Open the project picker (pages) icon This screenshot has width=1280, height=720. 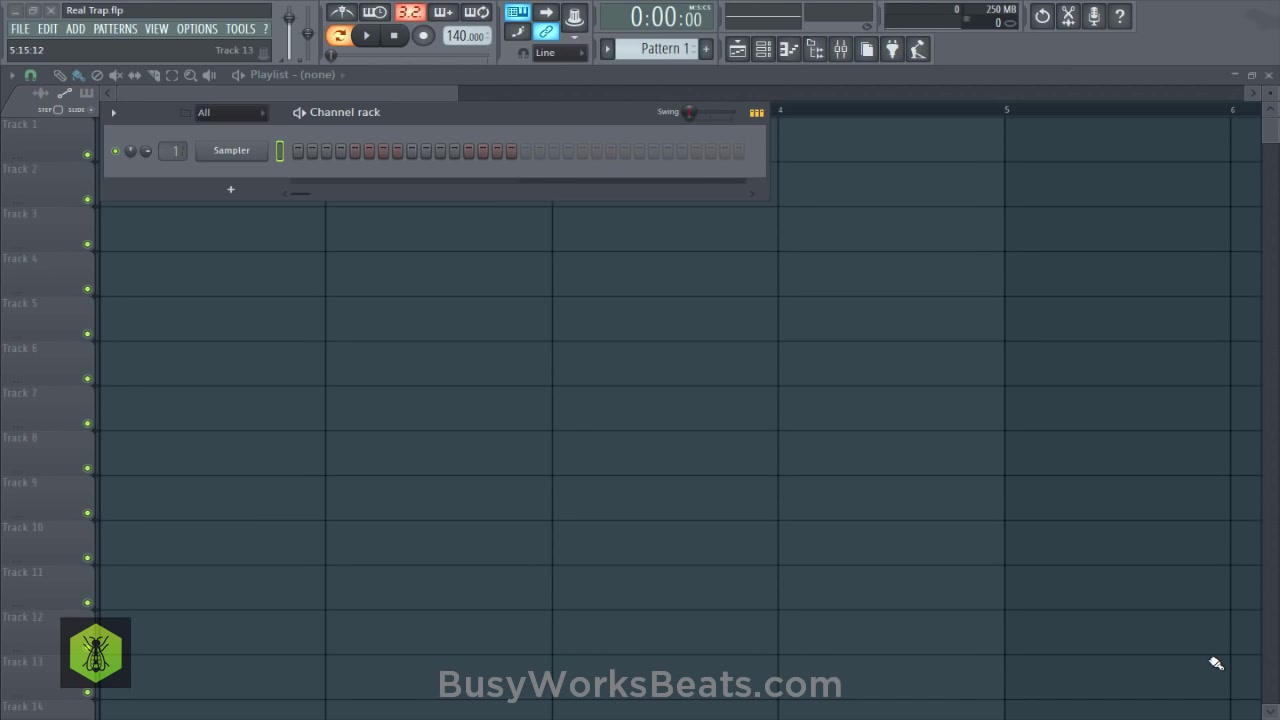coord(867,49)
